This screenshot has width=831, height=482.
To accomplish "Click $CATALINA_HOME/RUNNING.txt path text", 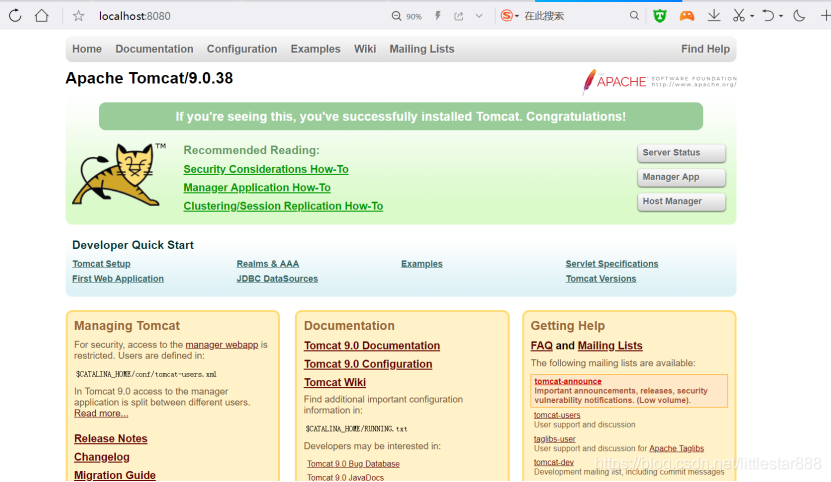I will click(356, 428).
